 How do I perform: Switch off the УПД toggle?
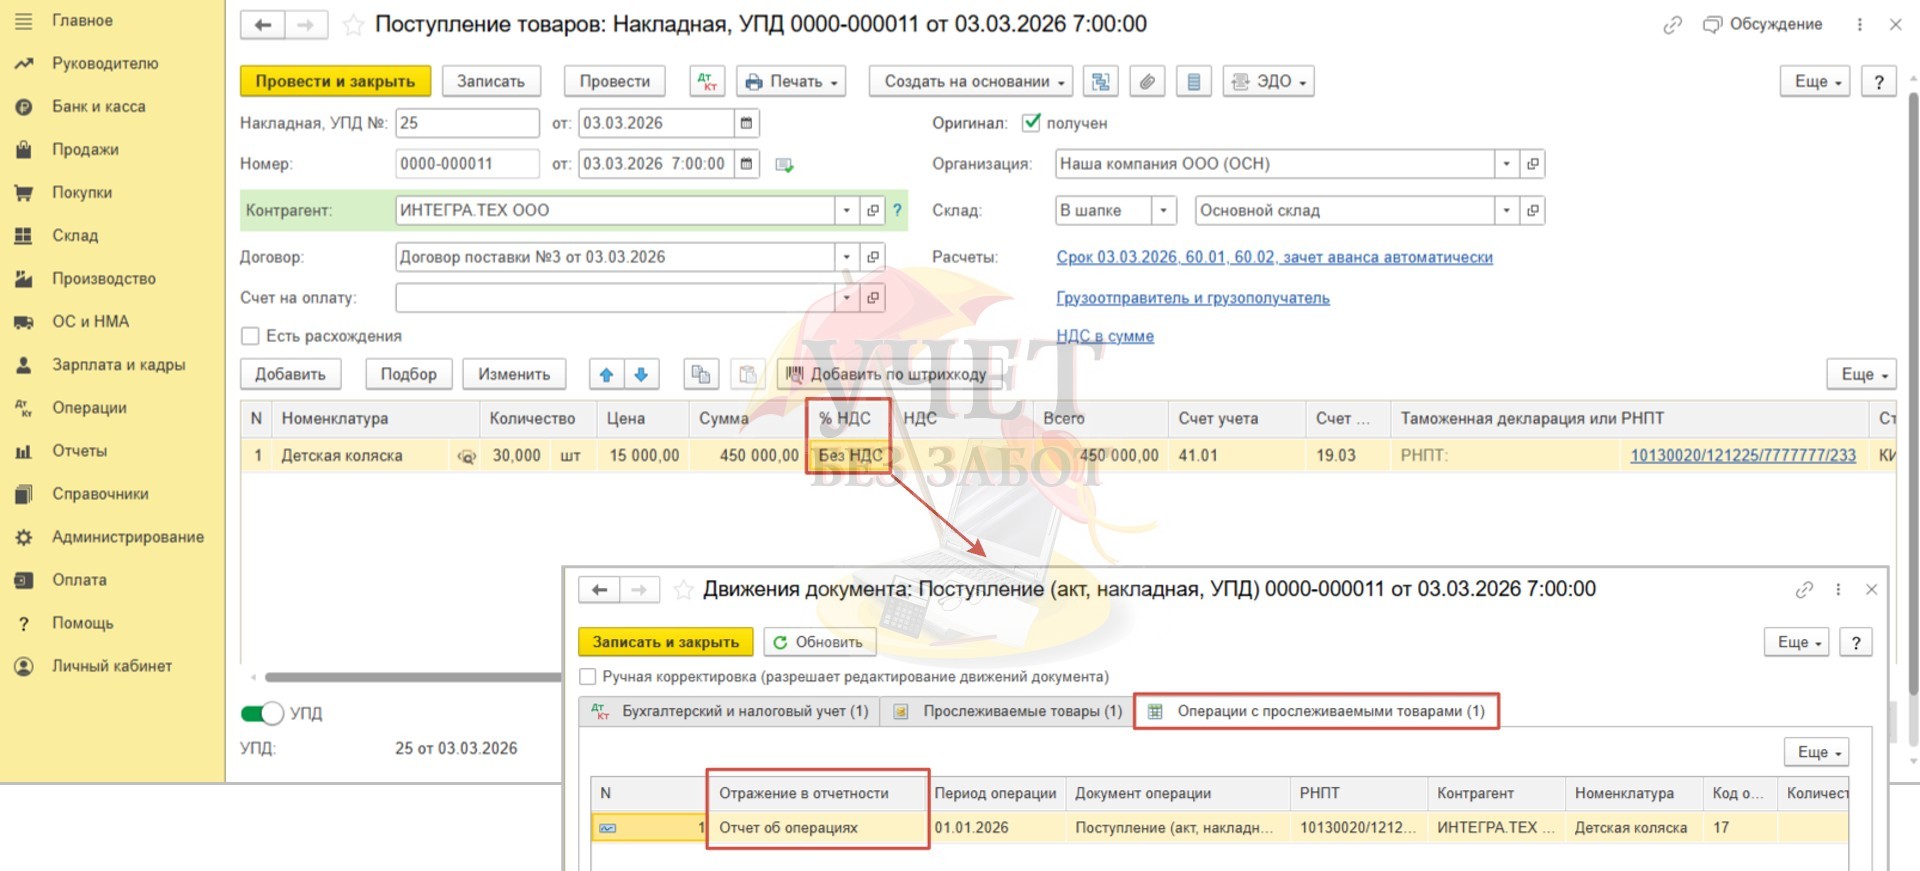point(262,713)
